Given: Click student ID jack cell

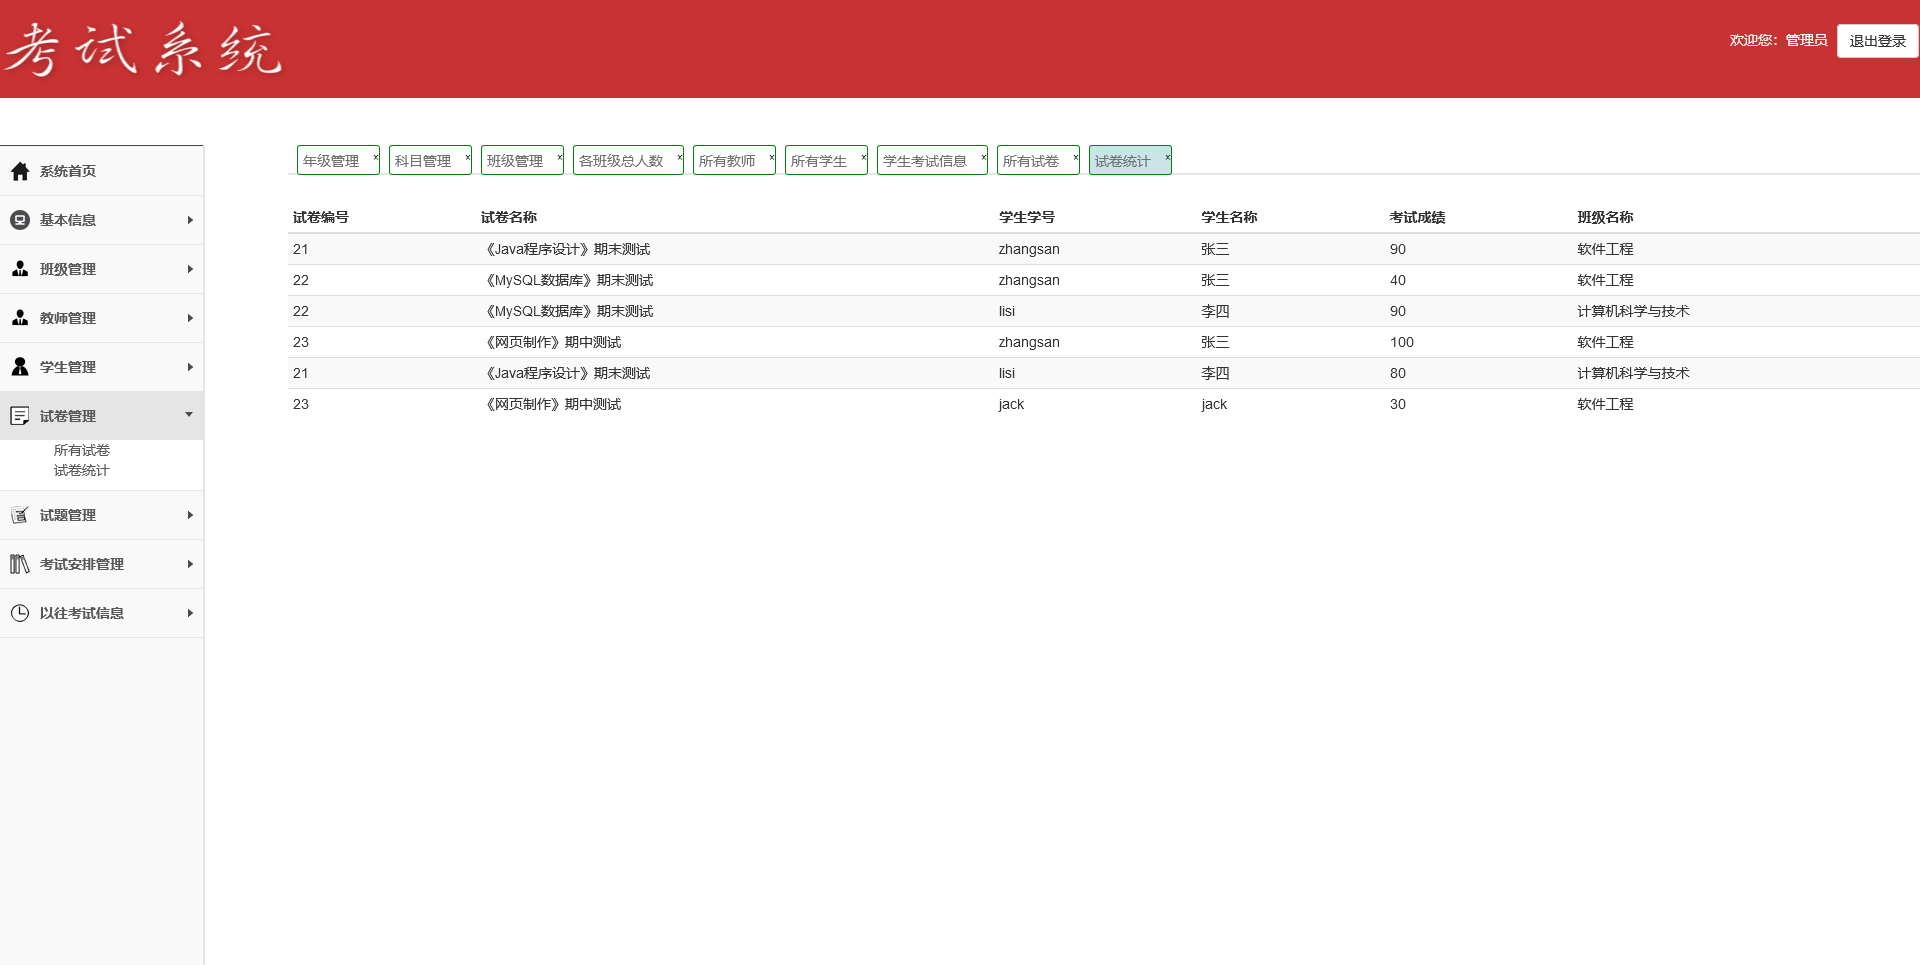Looking at the screenshot, I should 1011,404.
